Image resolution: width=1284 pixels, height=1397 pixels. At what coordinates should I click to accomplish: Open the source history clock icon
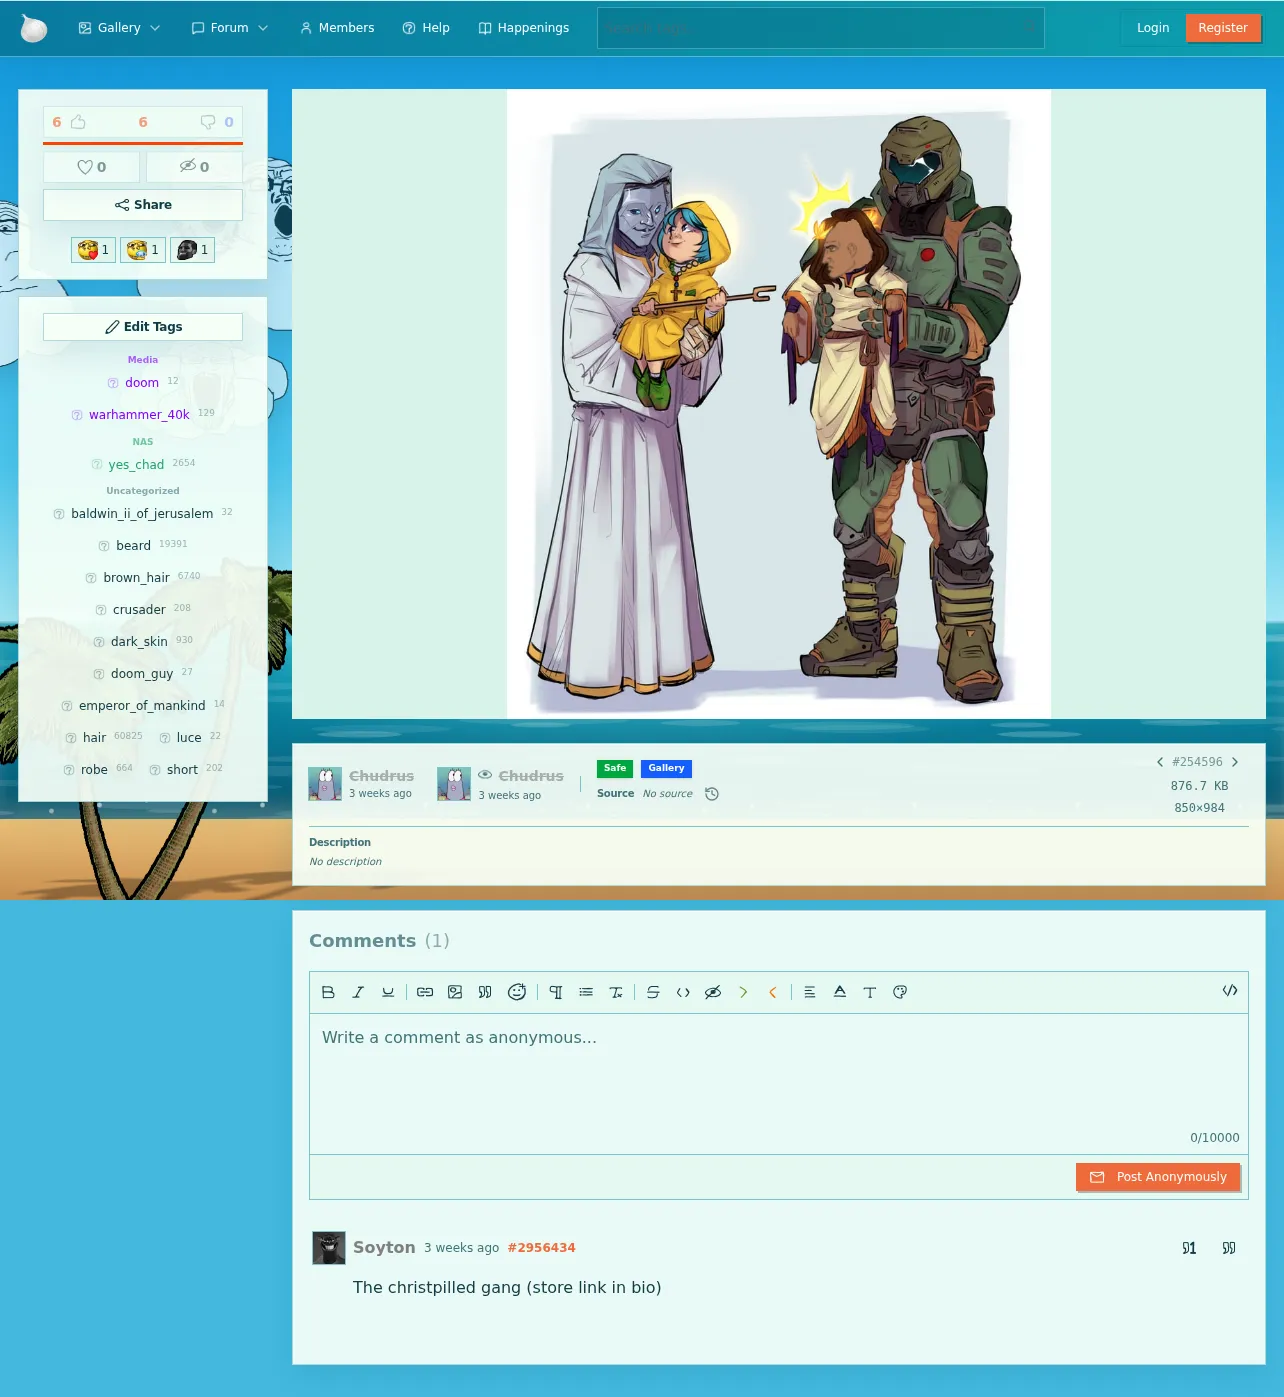(x=712, y=794)
